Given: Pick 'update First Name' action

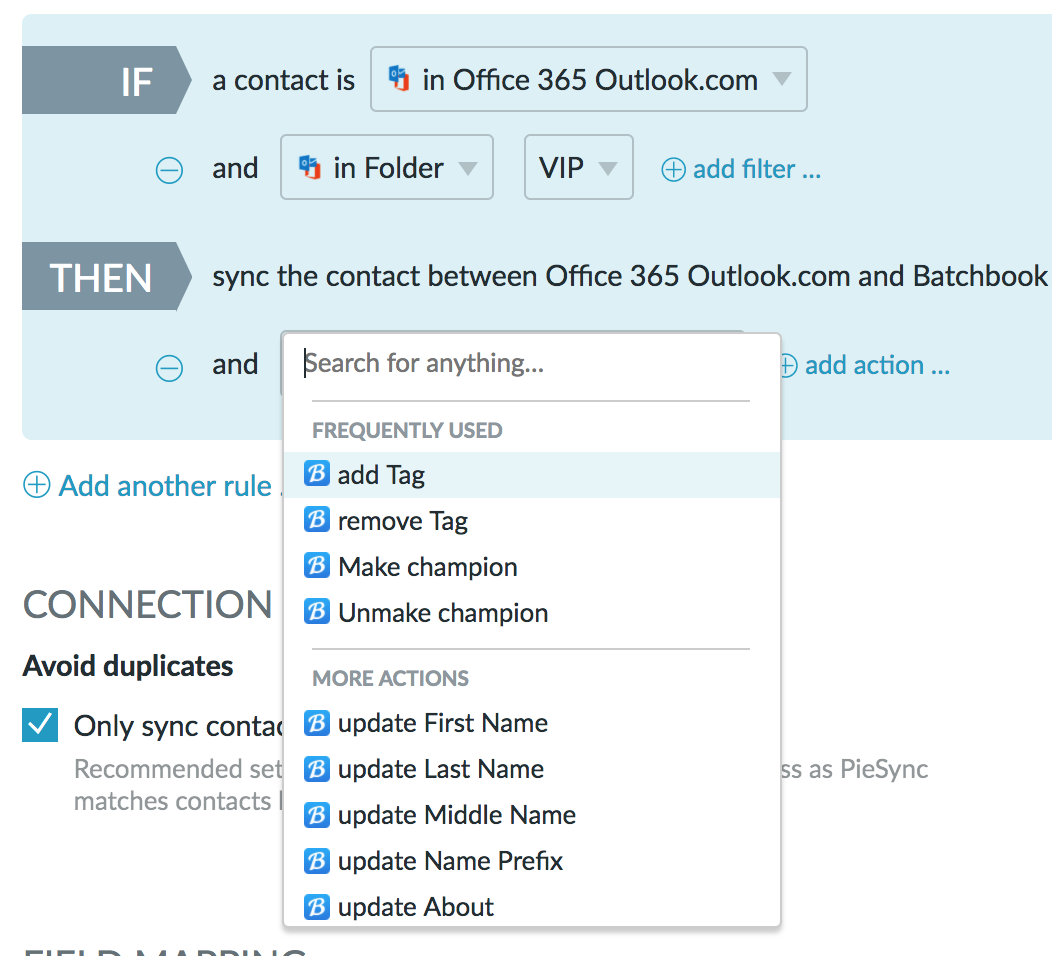Looking at the screenshot, I should (532, 723).
